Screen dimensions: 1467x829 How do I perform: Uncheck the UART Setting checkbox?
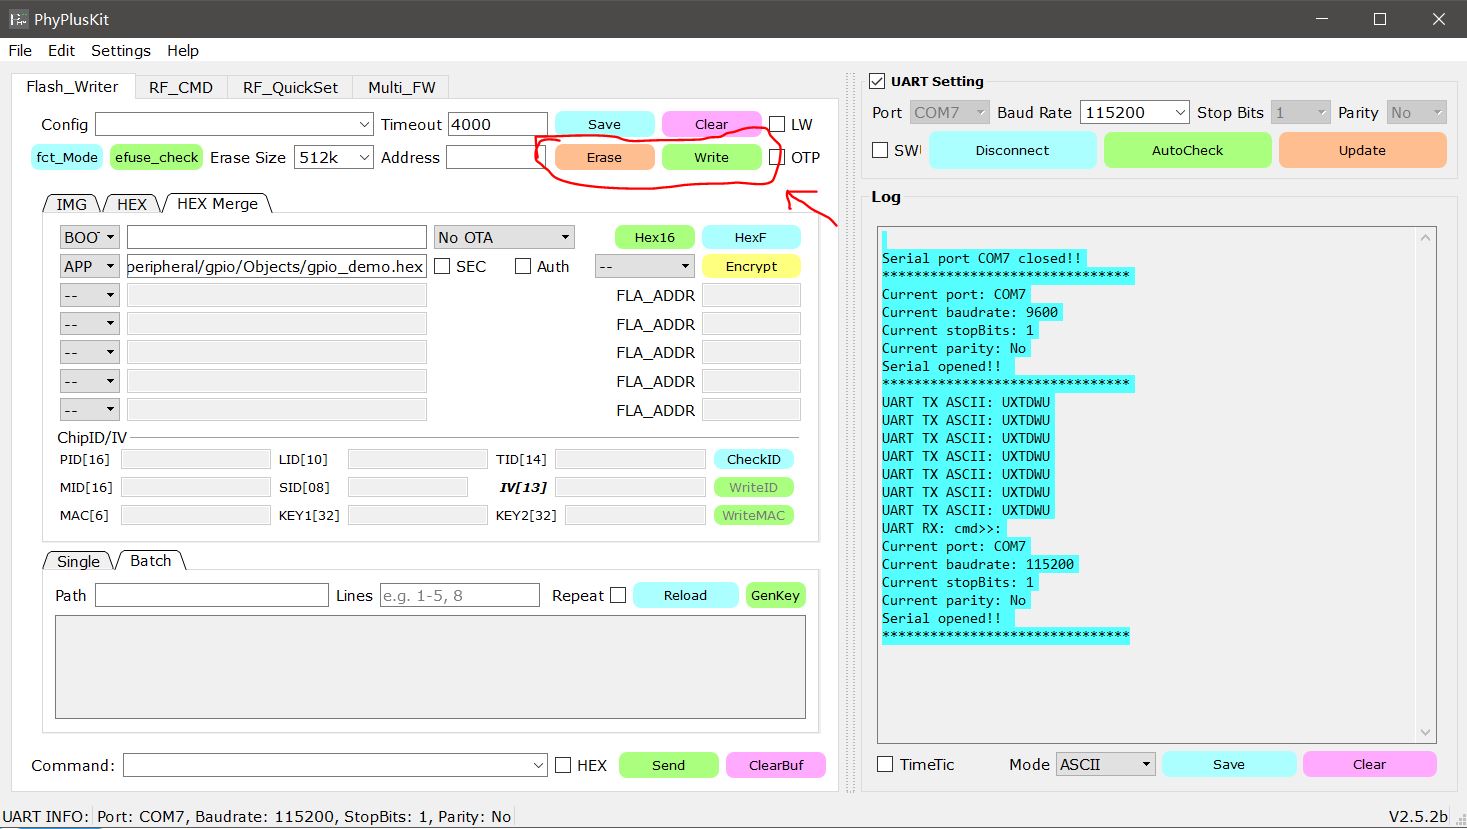click(877, 81)
